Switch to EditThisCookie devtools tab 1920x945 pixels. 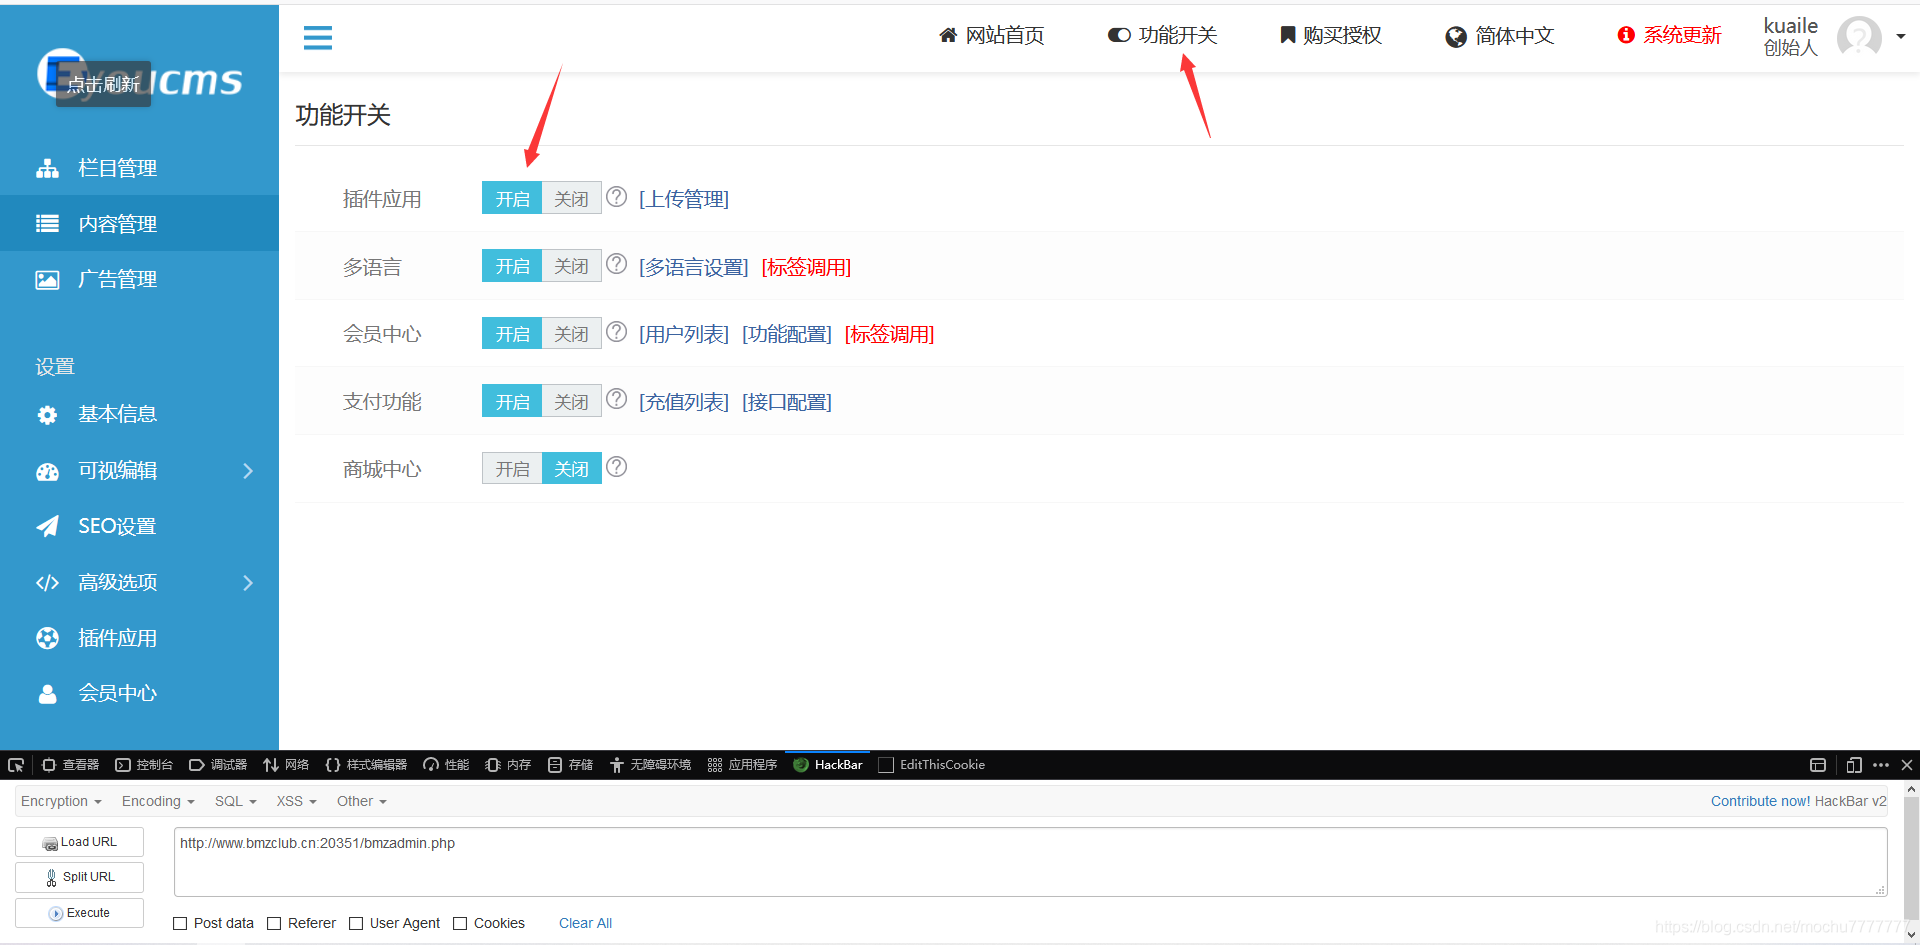pos(932,765)
